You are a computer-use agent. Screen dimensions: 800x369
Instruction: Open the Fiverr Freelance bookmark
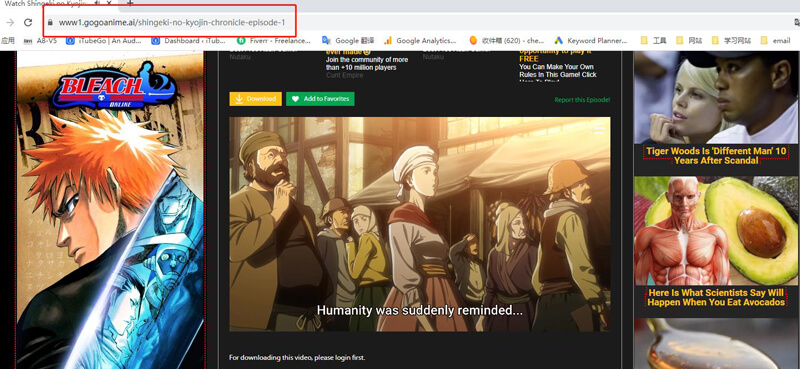click(274, 40)
